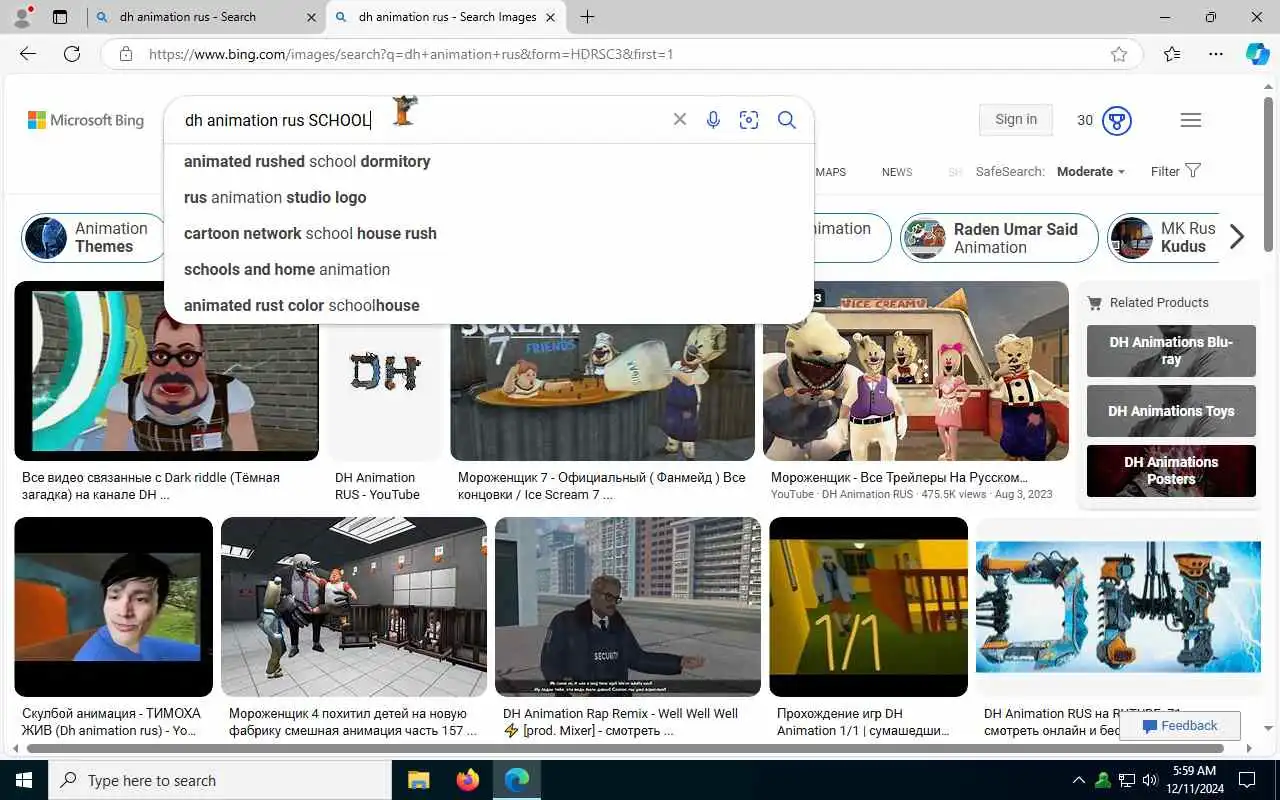The image size is (1280, 800).
Task: Open Dark riddle video result caption
Action: pos(151,486)
